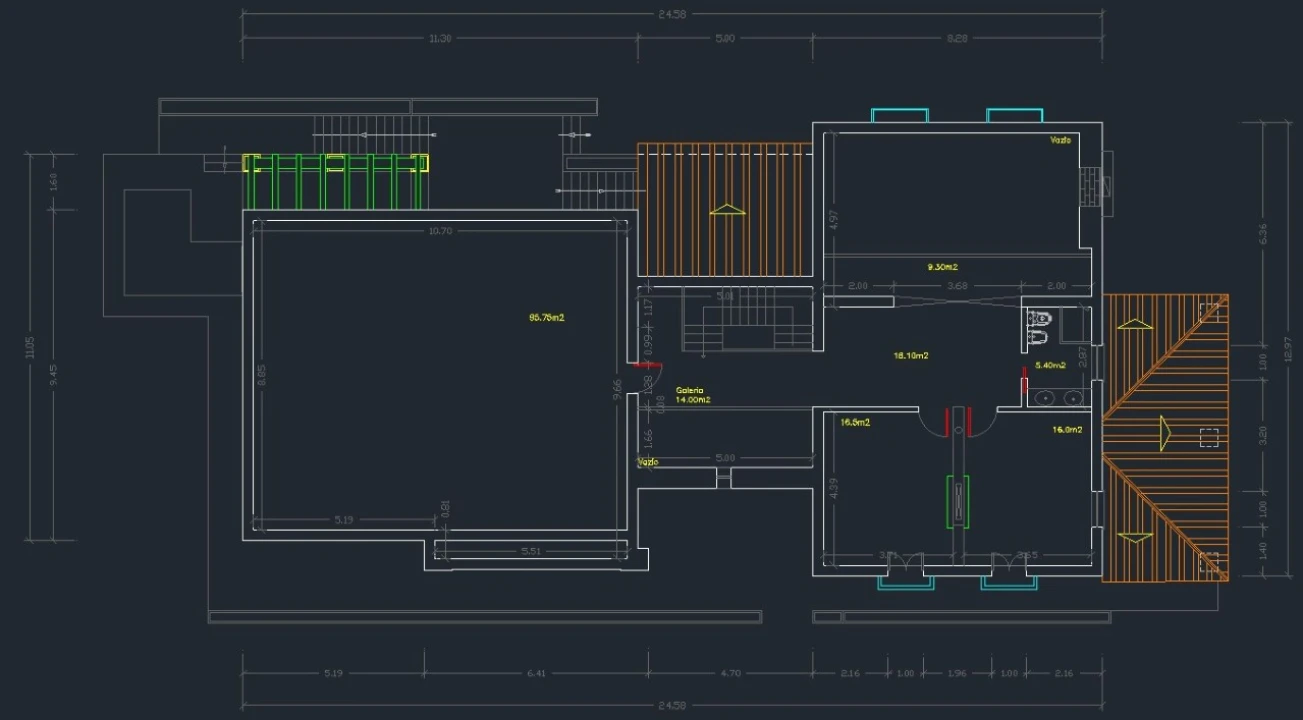Click the yellow roof slope arrow above staircase
Image resolution: width=1303 pixels, height=720 pixels.
727,210
